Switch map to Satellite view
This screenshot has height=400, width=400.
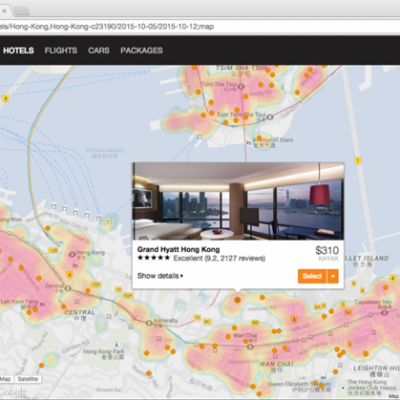(28, 379)
